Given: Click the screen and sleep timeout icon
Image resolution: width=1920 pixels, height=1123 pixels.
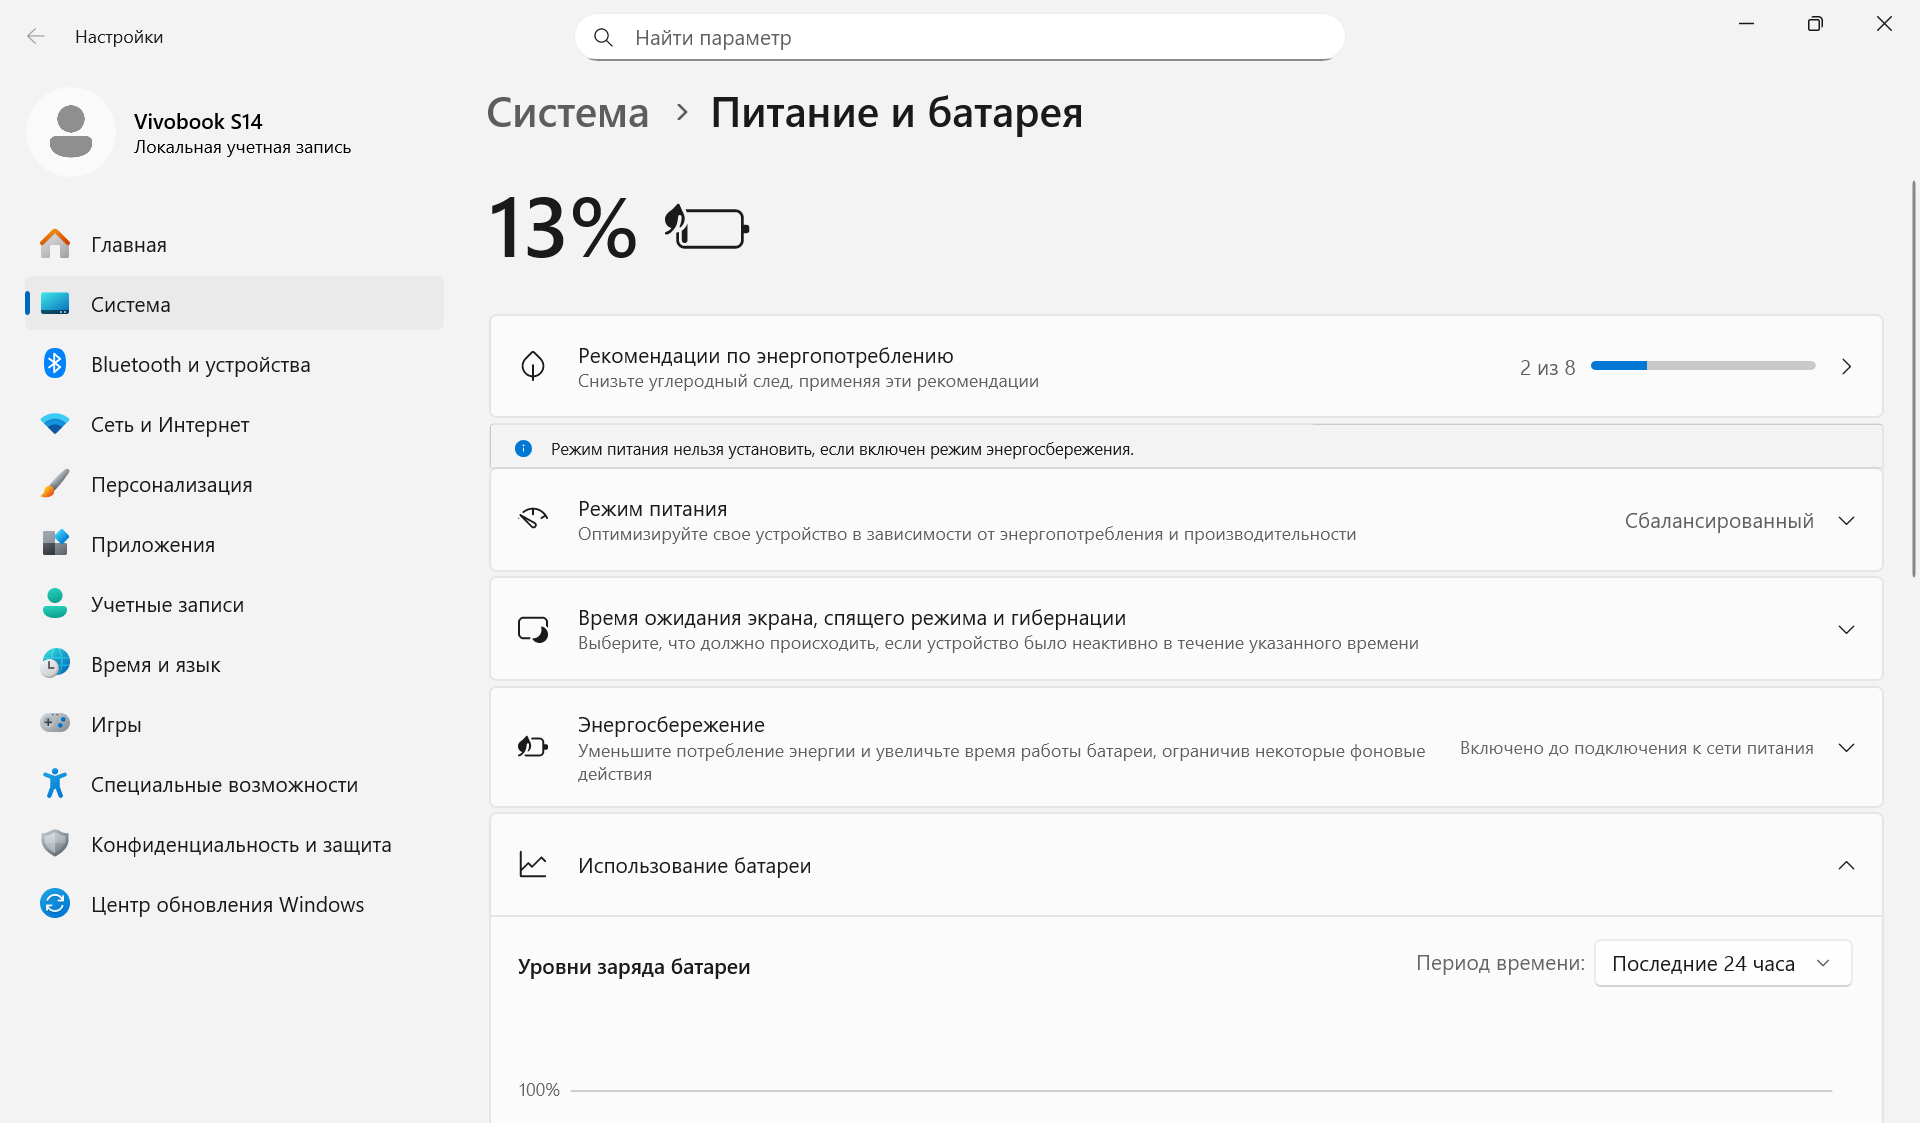Looking at the screenshot, I should click(533, 629).
